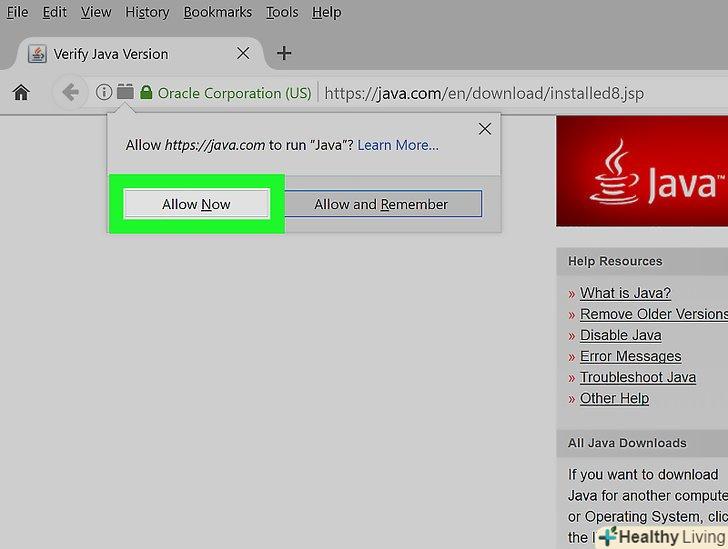Open Remove Older Versions link
The image size is (728, 549).
[x=654, y=314]
